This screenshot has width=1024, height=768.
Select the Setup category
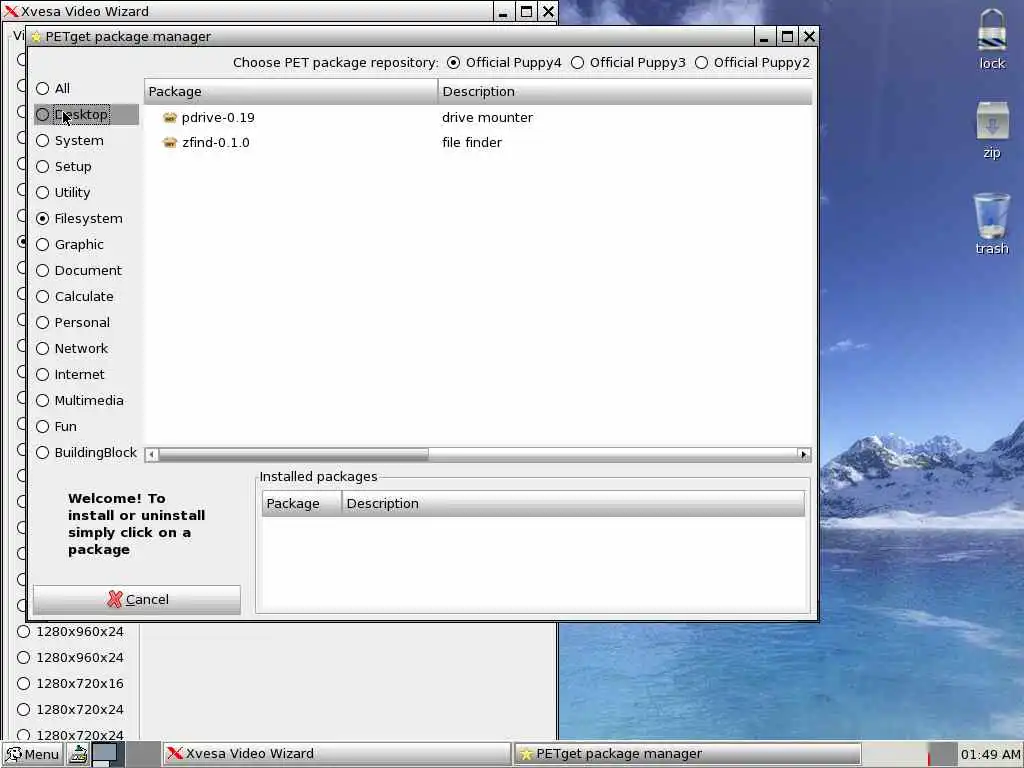coord(64,167)
